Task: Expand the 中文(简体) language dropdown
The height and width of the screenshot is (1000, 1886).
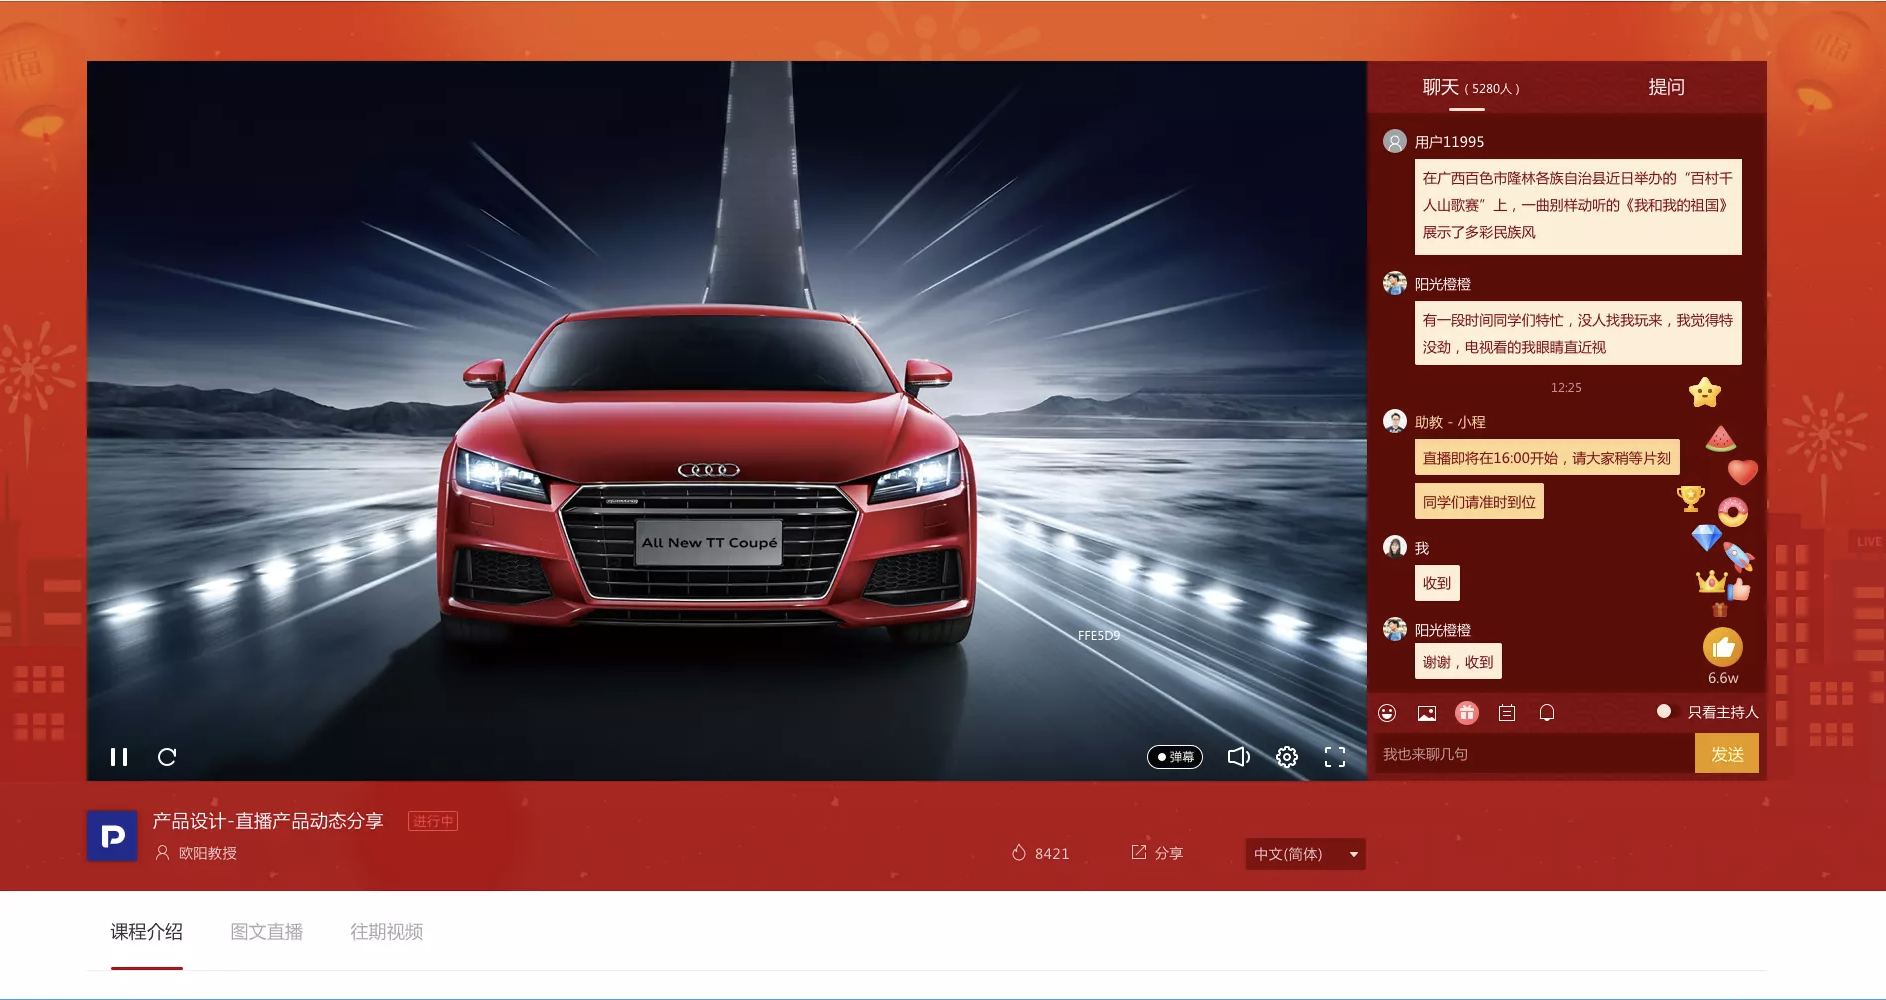Action: click(1305, 854)
